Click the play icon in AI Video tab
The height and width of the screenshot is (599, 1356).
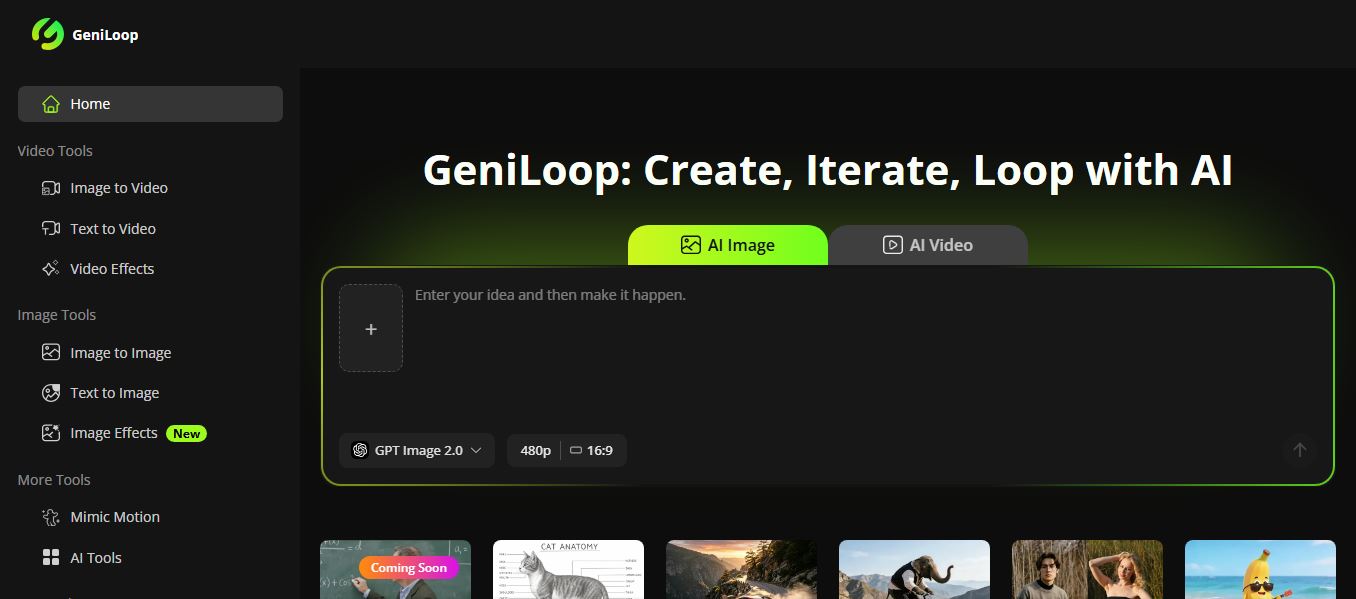coord(892,245)
